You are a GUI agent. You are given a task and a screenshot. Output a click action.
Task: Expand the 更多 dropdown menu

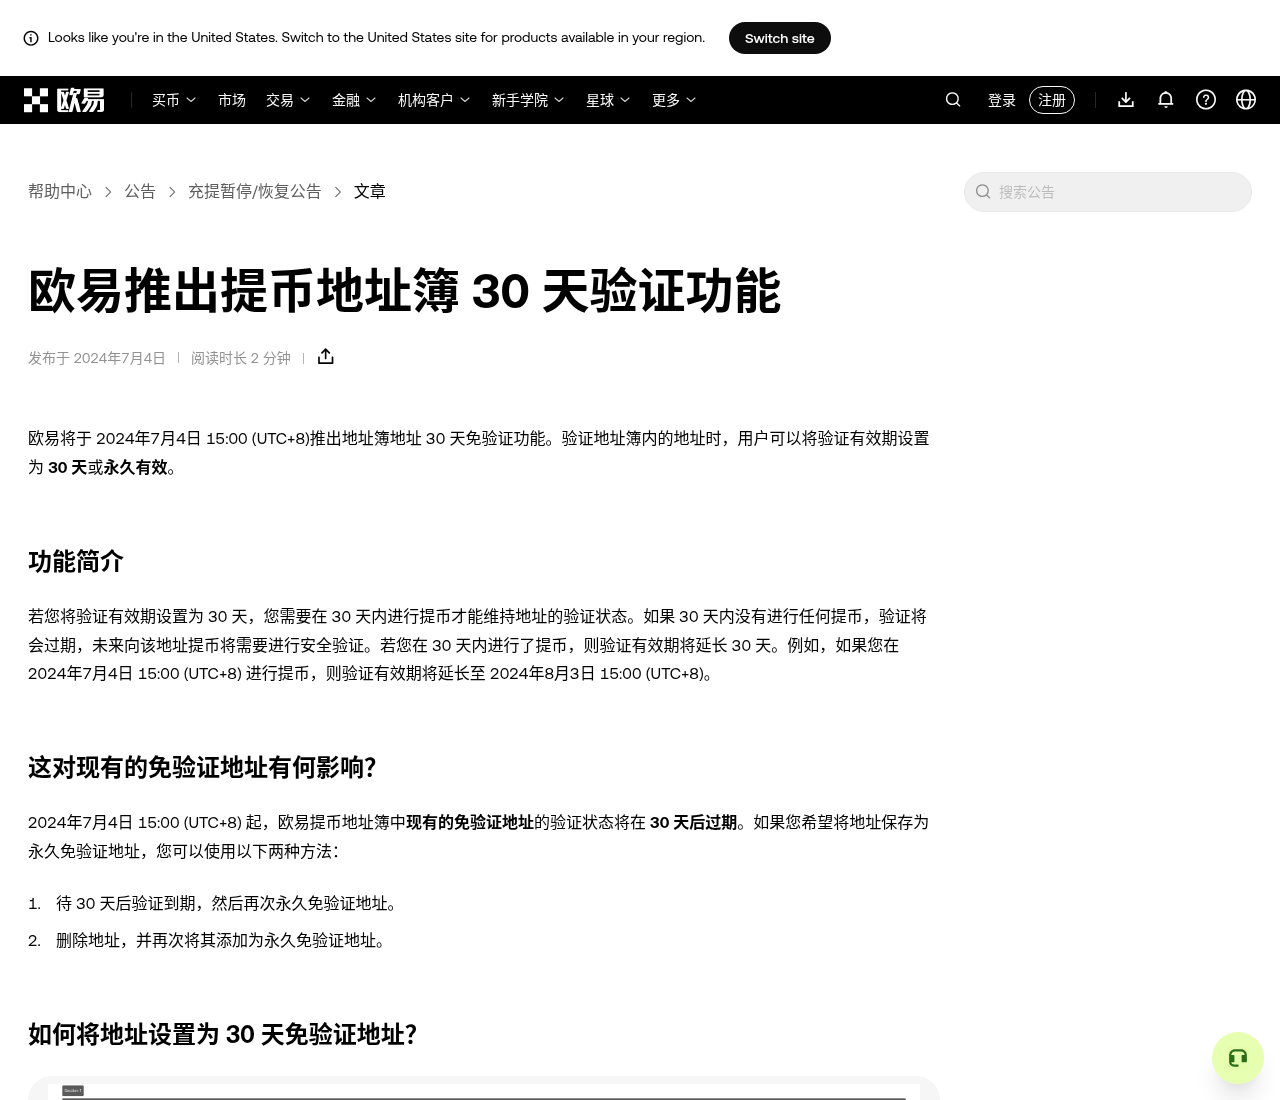click(x=674, y=100)
